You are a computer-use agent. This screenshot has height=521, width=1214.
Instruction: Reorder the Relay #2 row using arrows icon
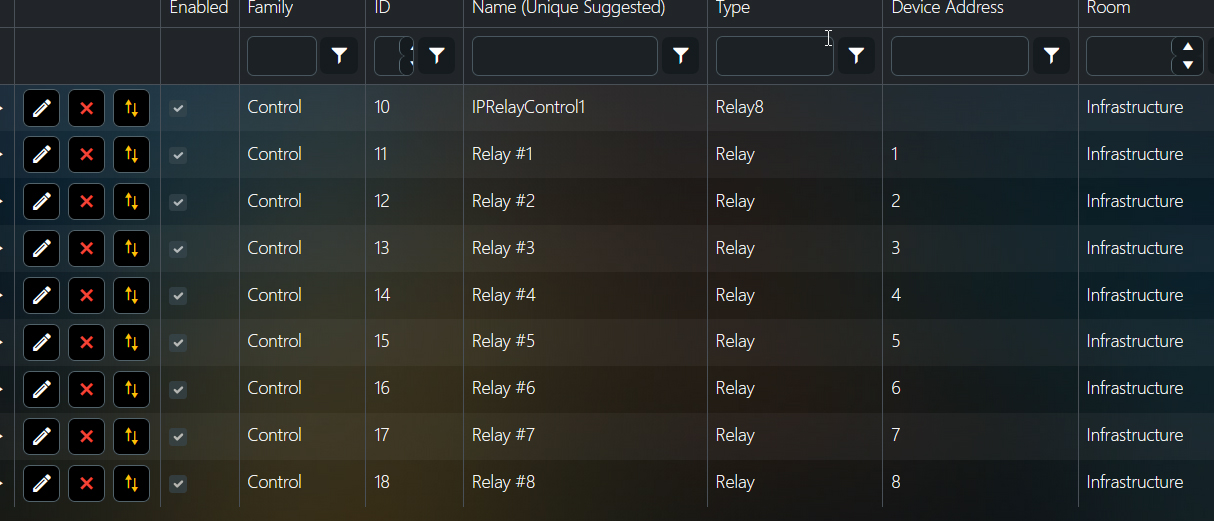(x=131, y=201)
